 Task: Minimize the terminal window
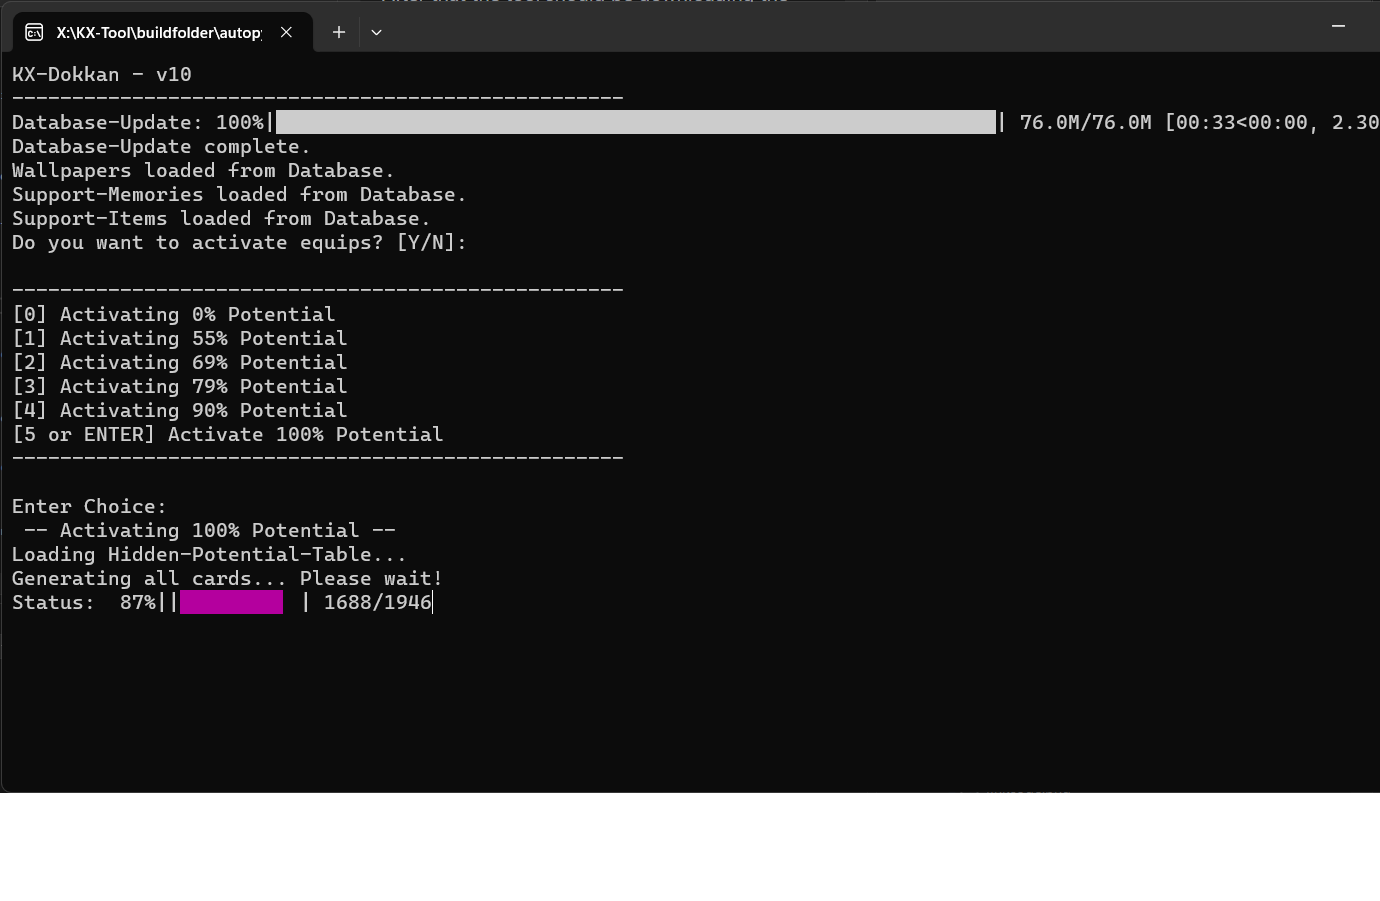point(1338,26)
